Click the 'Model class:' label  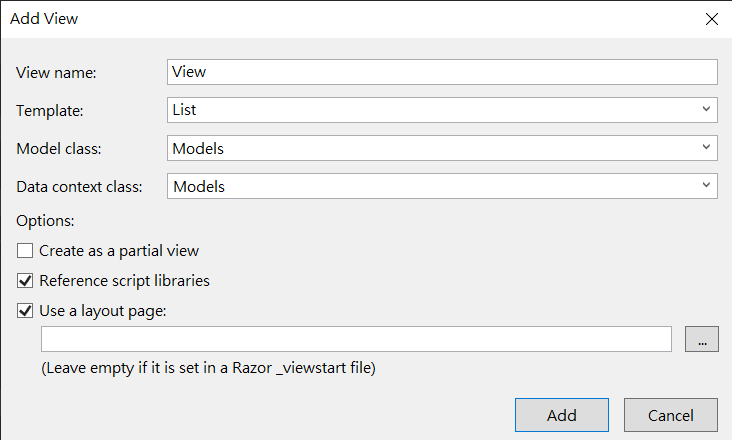(59, 148)
